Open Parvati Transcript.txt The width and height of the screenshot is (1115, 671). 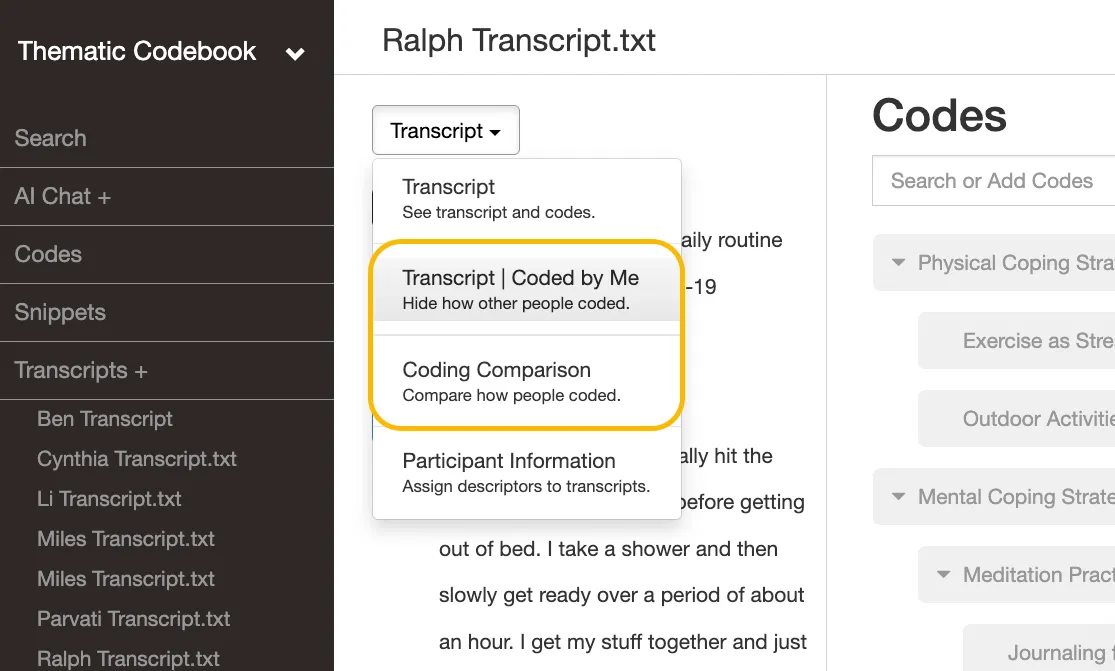pyautogui.click(x=133, y=618)
